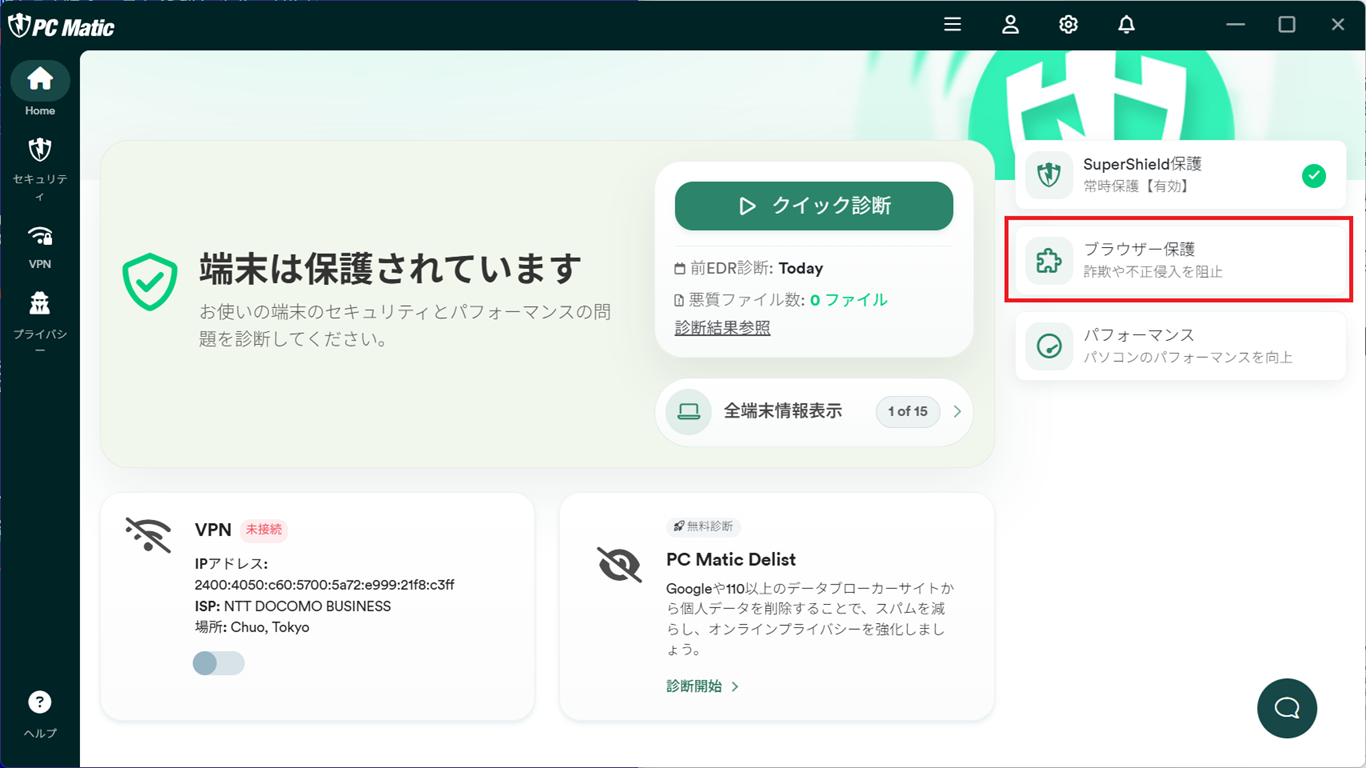Minimize the PC Matic window

click(1236, 25)
